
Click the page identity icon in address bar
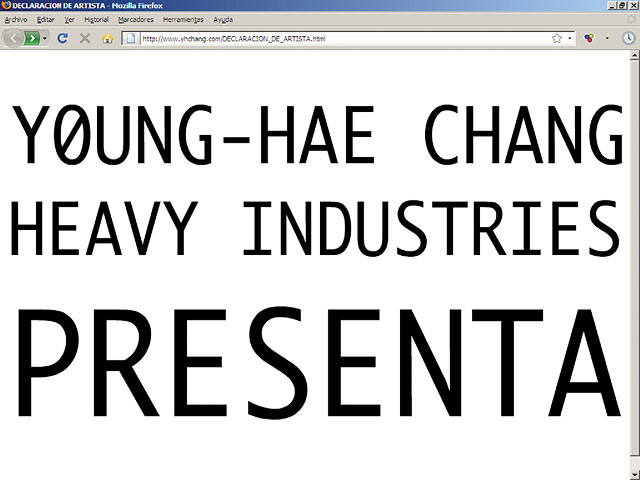tap(131, 38)
